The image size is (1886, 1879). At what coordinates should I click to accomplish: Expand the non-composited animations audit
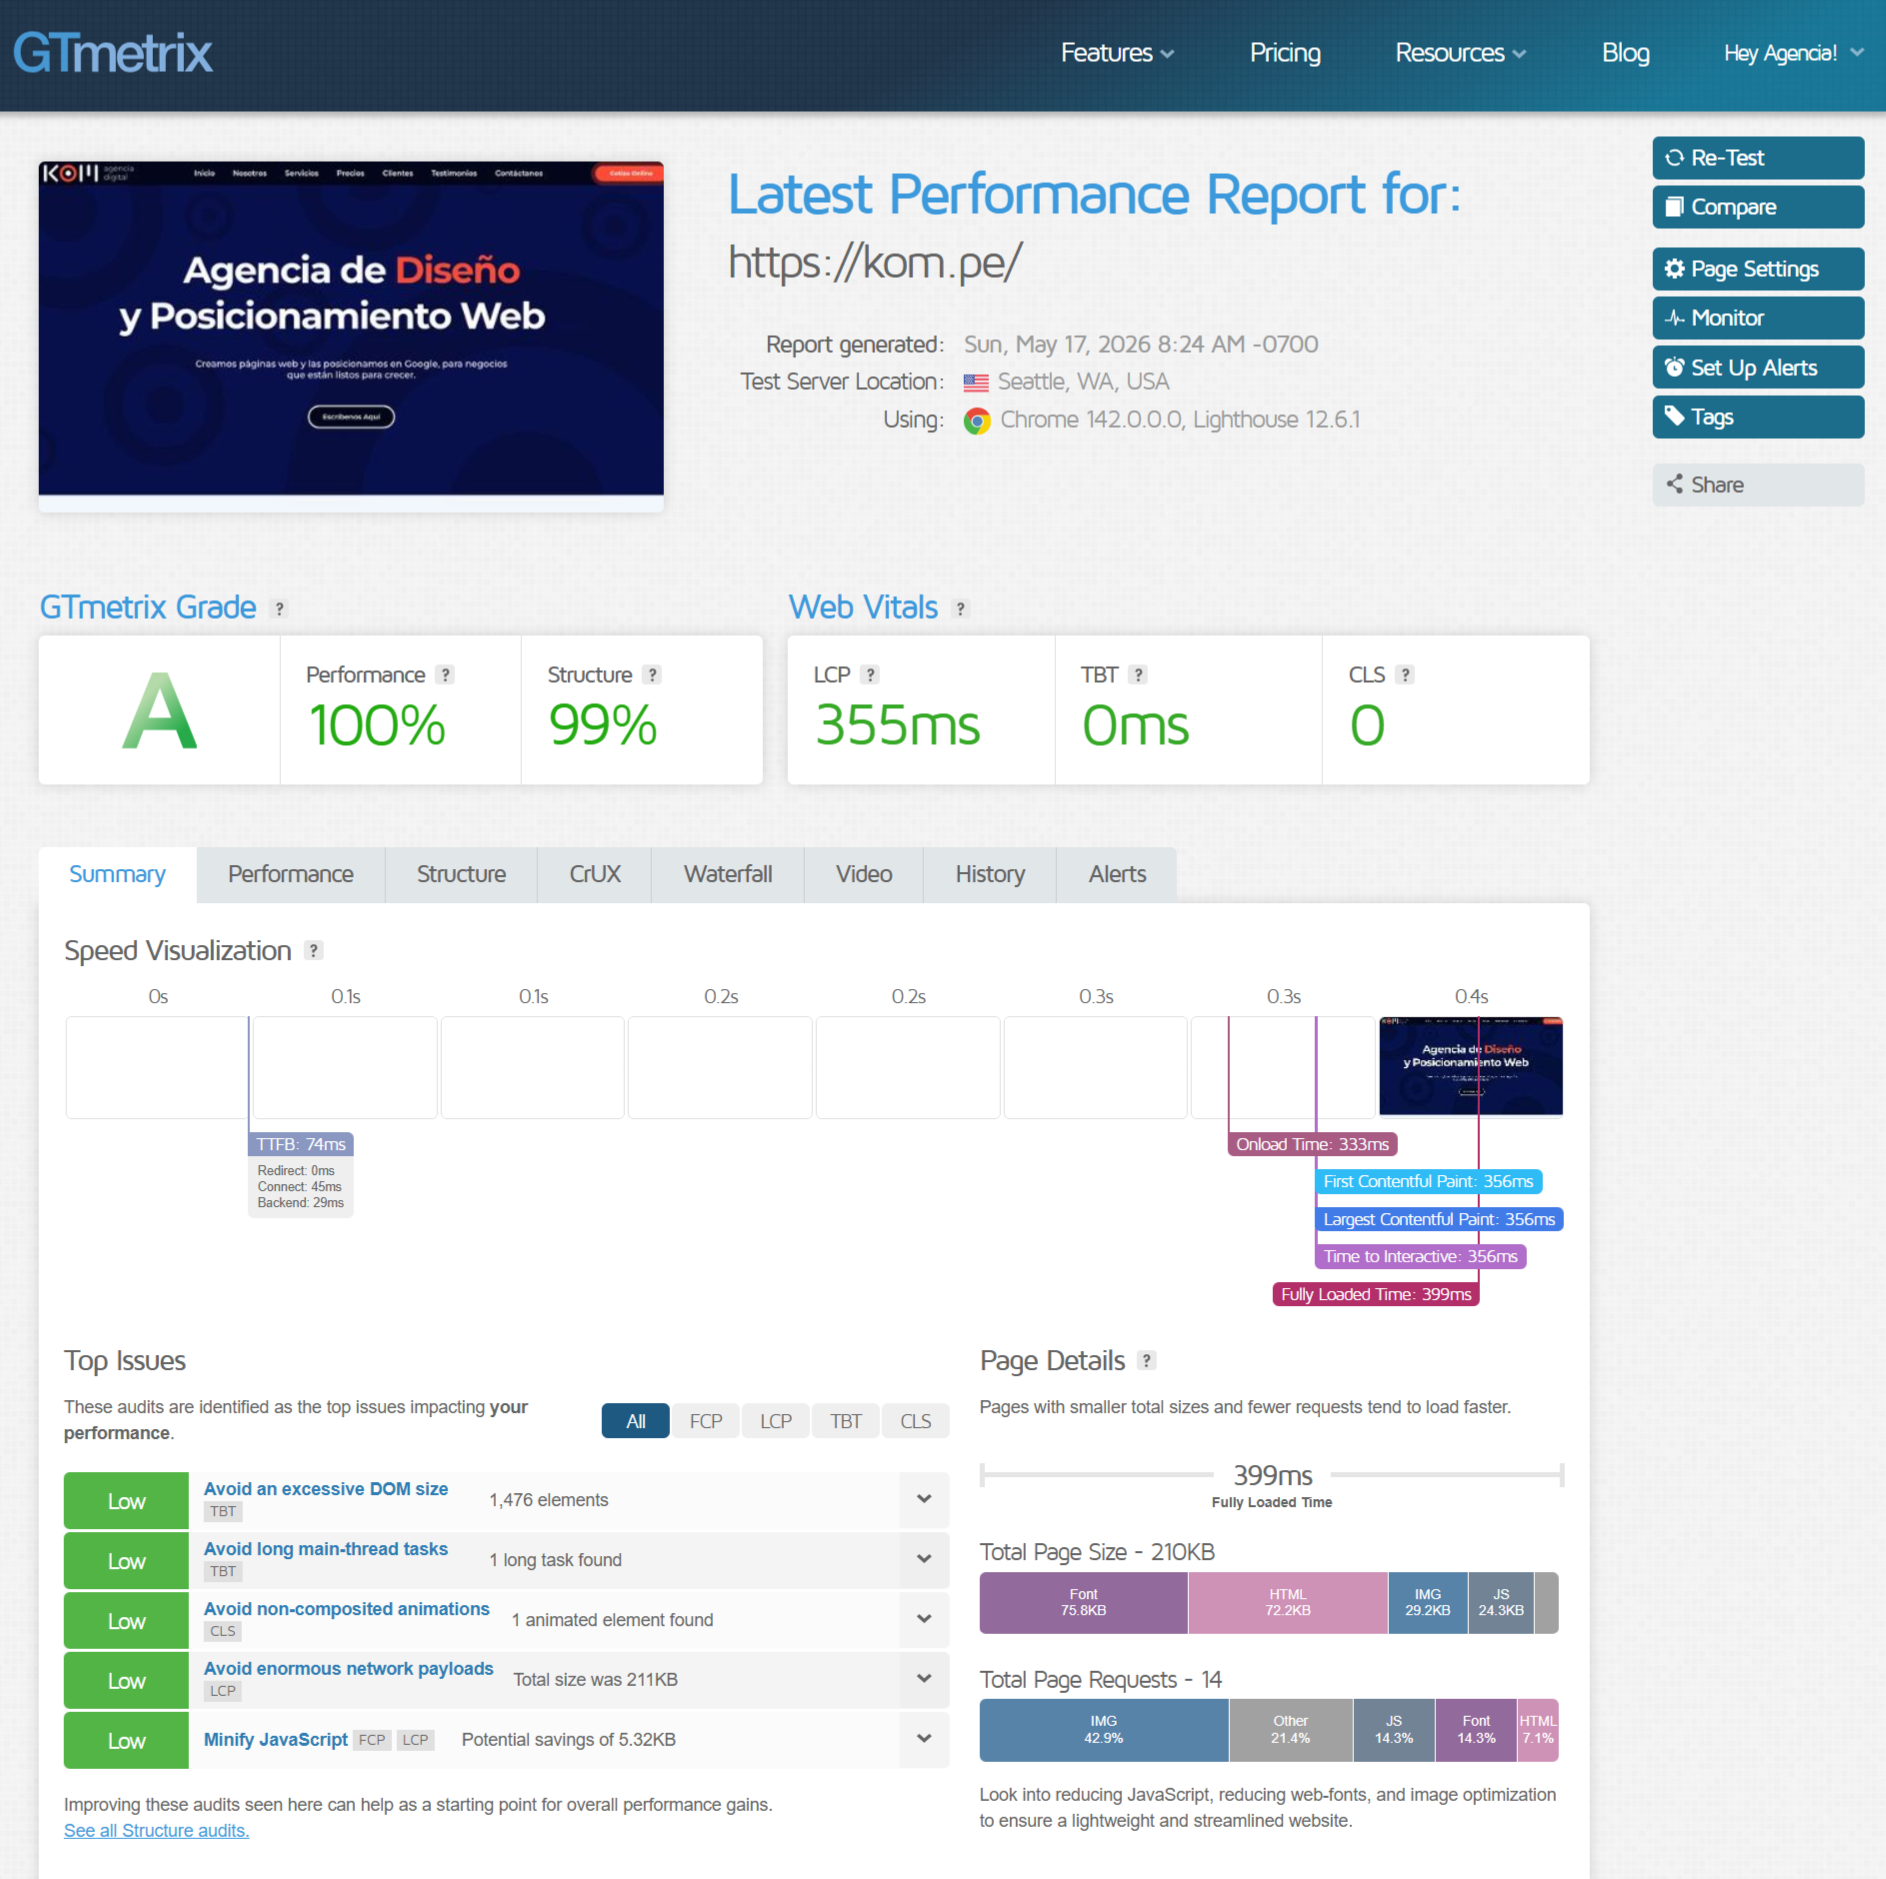coord(924,1619)
